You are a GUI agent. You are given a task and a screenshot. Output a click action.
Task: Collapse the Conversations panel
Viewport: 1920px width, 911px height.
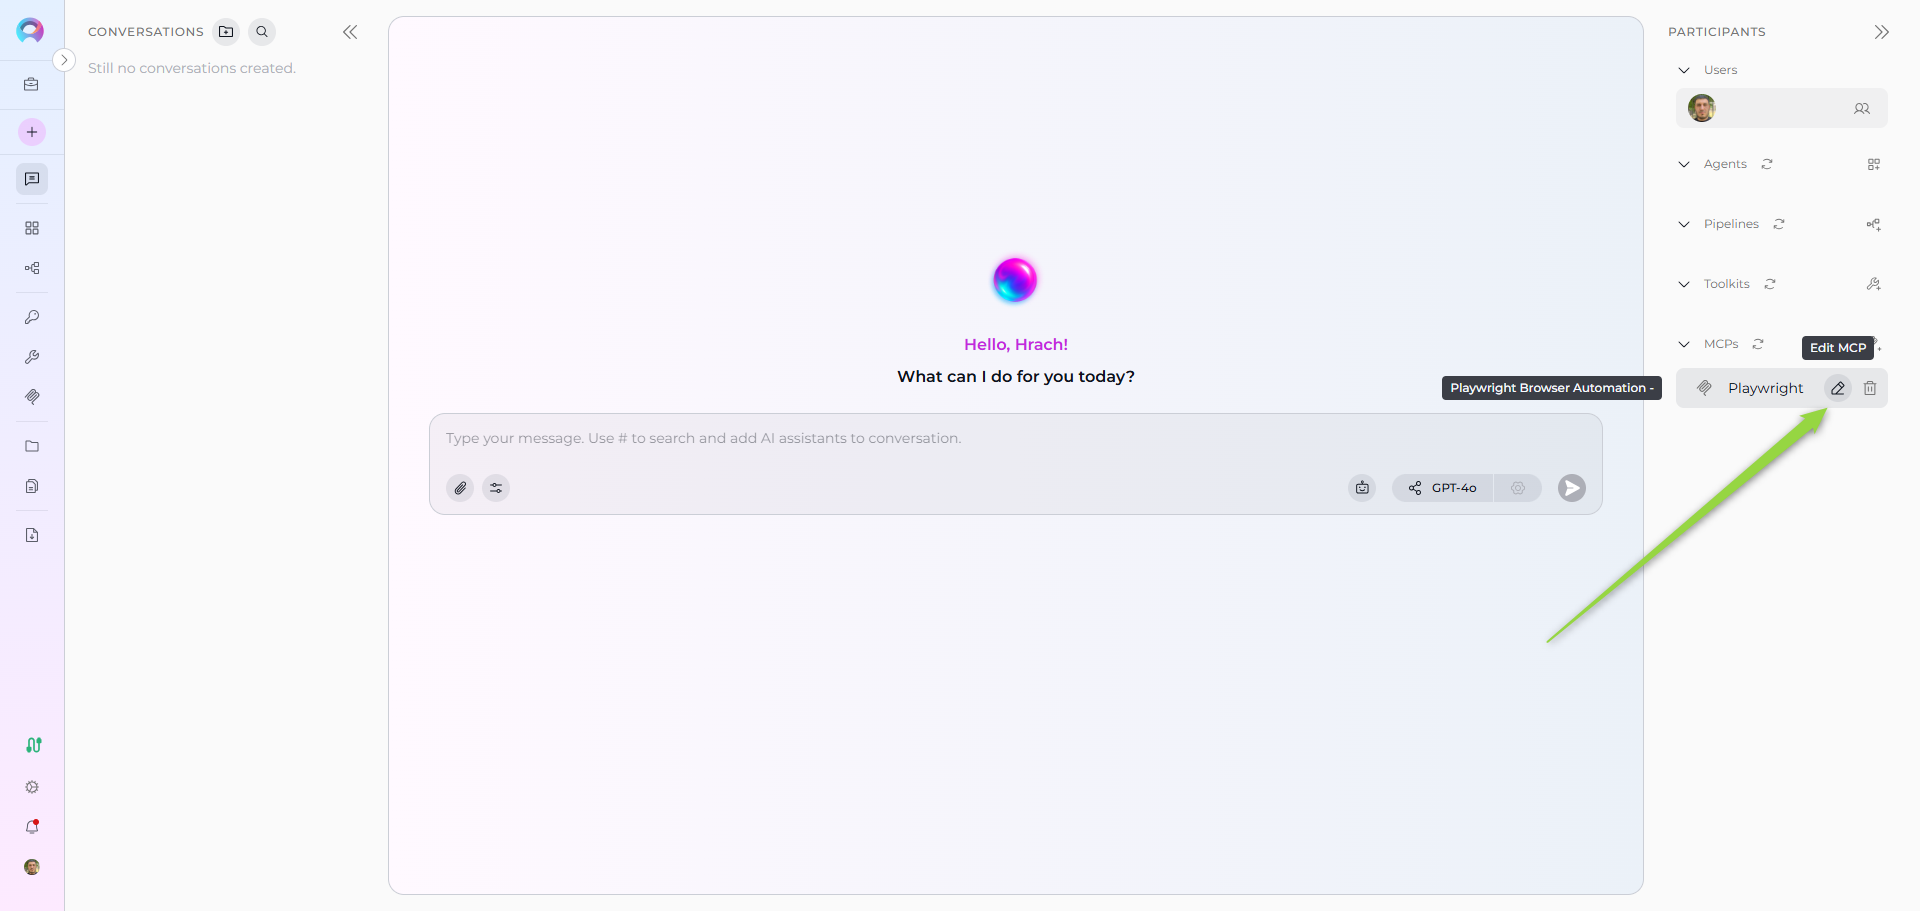[x=350, y=32]
